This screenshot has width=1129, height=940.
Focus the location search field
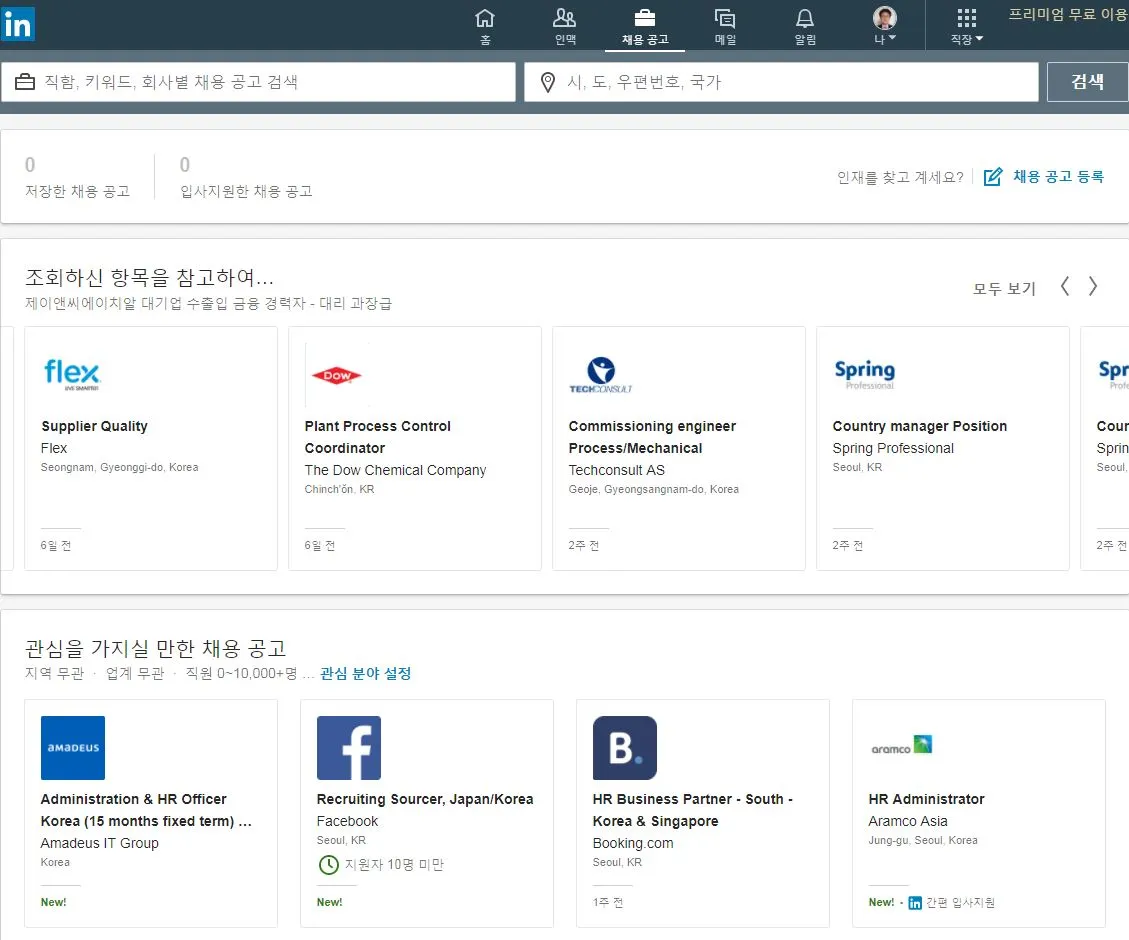[781, 82]
